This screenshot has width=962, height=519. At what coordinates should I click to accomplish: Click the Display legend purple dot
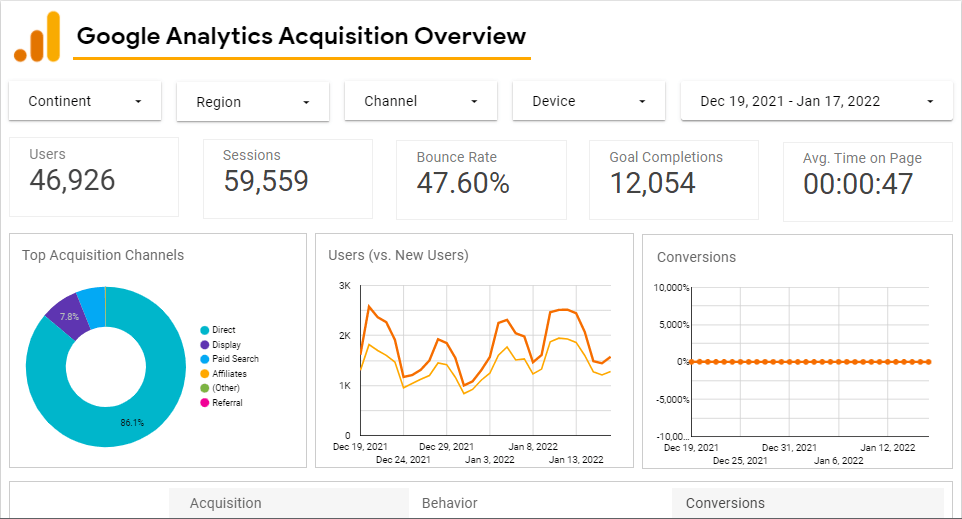pyautogui.click(x=205, y=345)
